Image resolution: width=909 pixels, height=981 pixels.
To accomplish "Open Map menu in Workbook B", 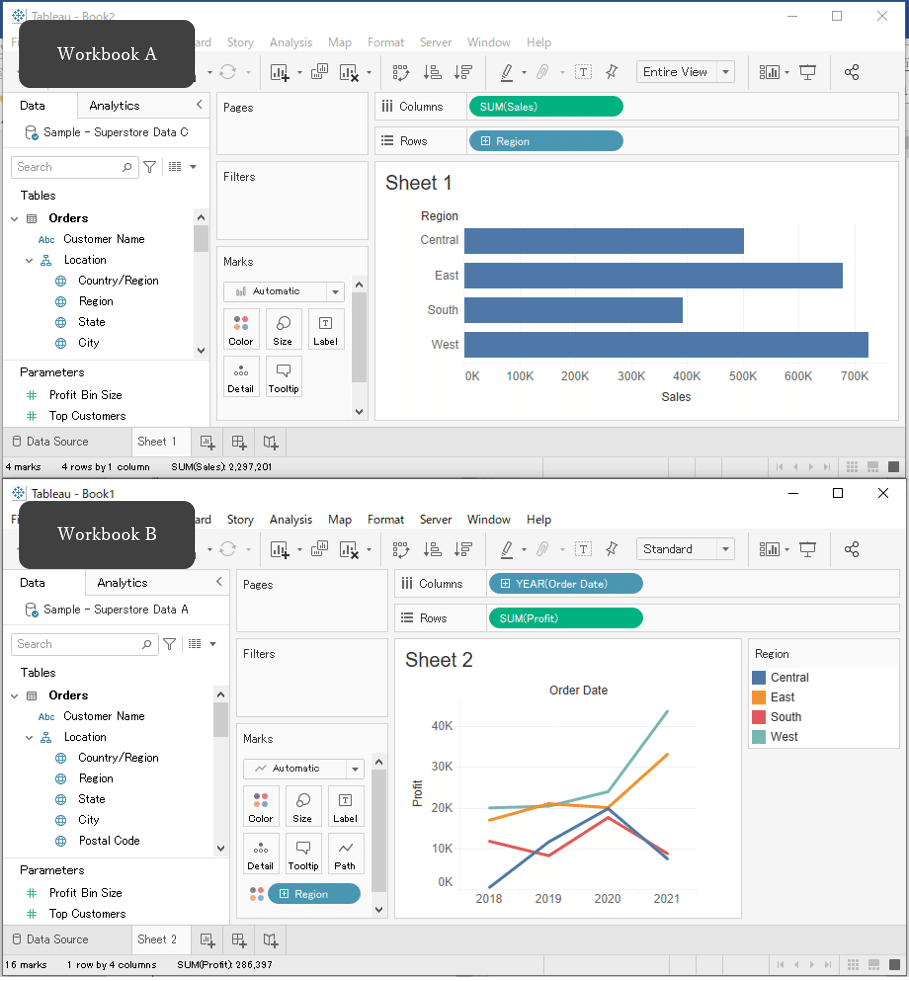I will [x=340, y=519].
